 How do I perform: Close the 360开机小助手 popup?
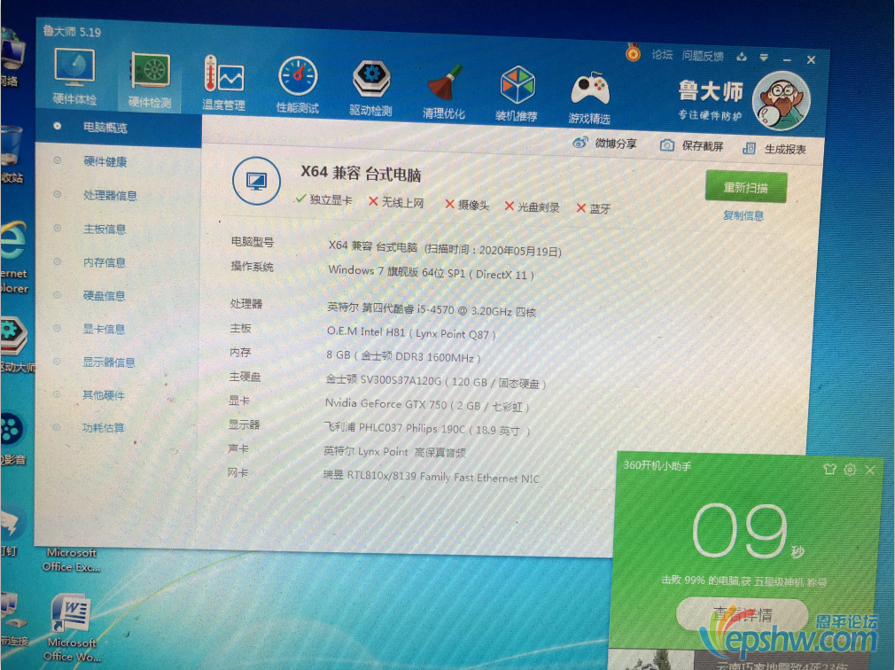point(870,470)
